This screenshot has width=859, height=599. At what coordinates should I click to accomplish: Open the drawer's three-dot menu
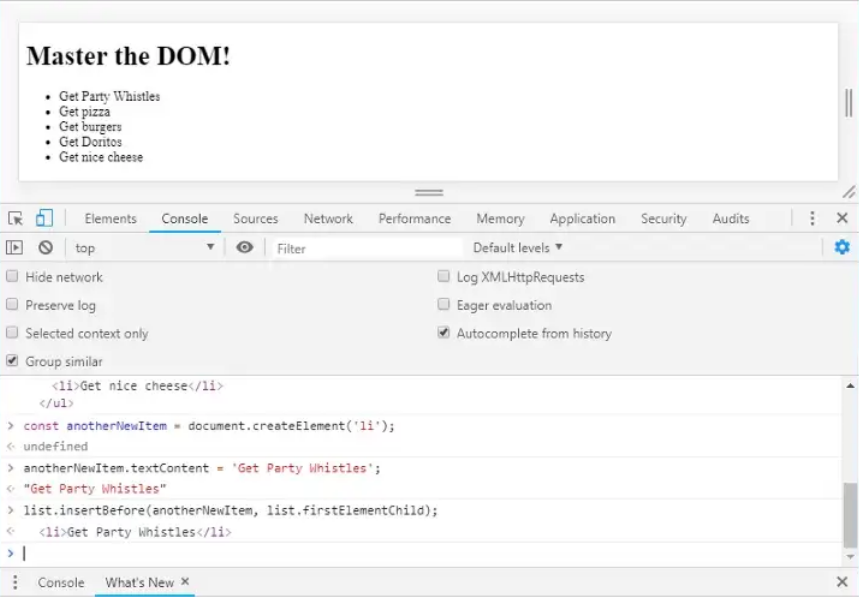[15, 582]
